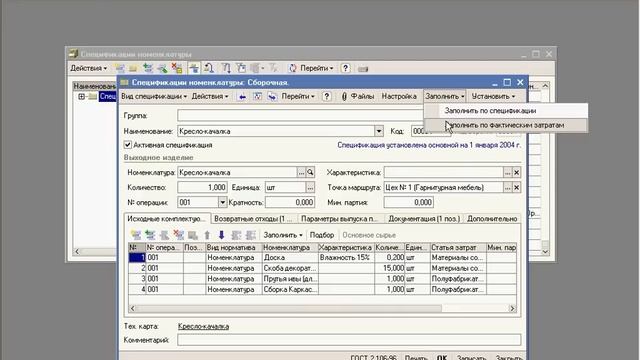640x360 pixels.
Task: Click the sort descending icon in components toolbar
Action: [251, 235]
